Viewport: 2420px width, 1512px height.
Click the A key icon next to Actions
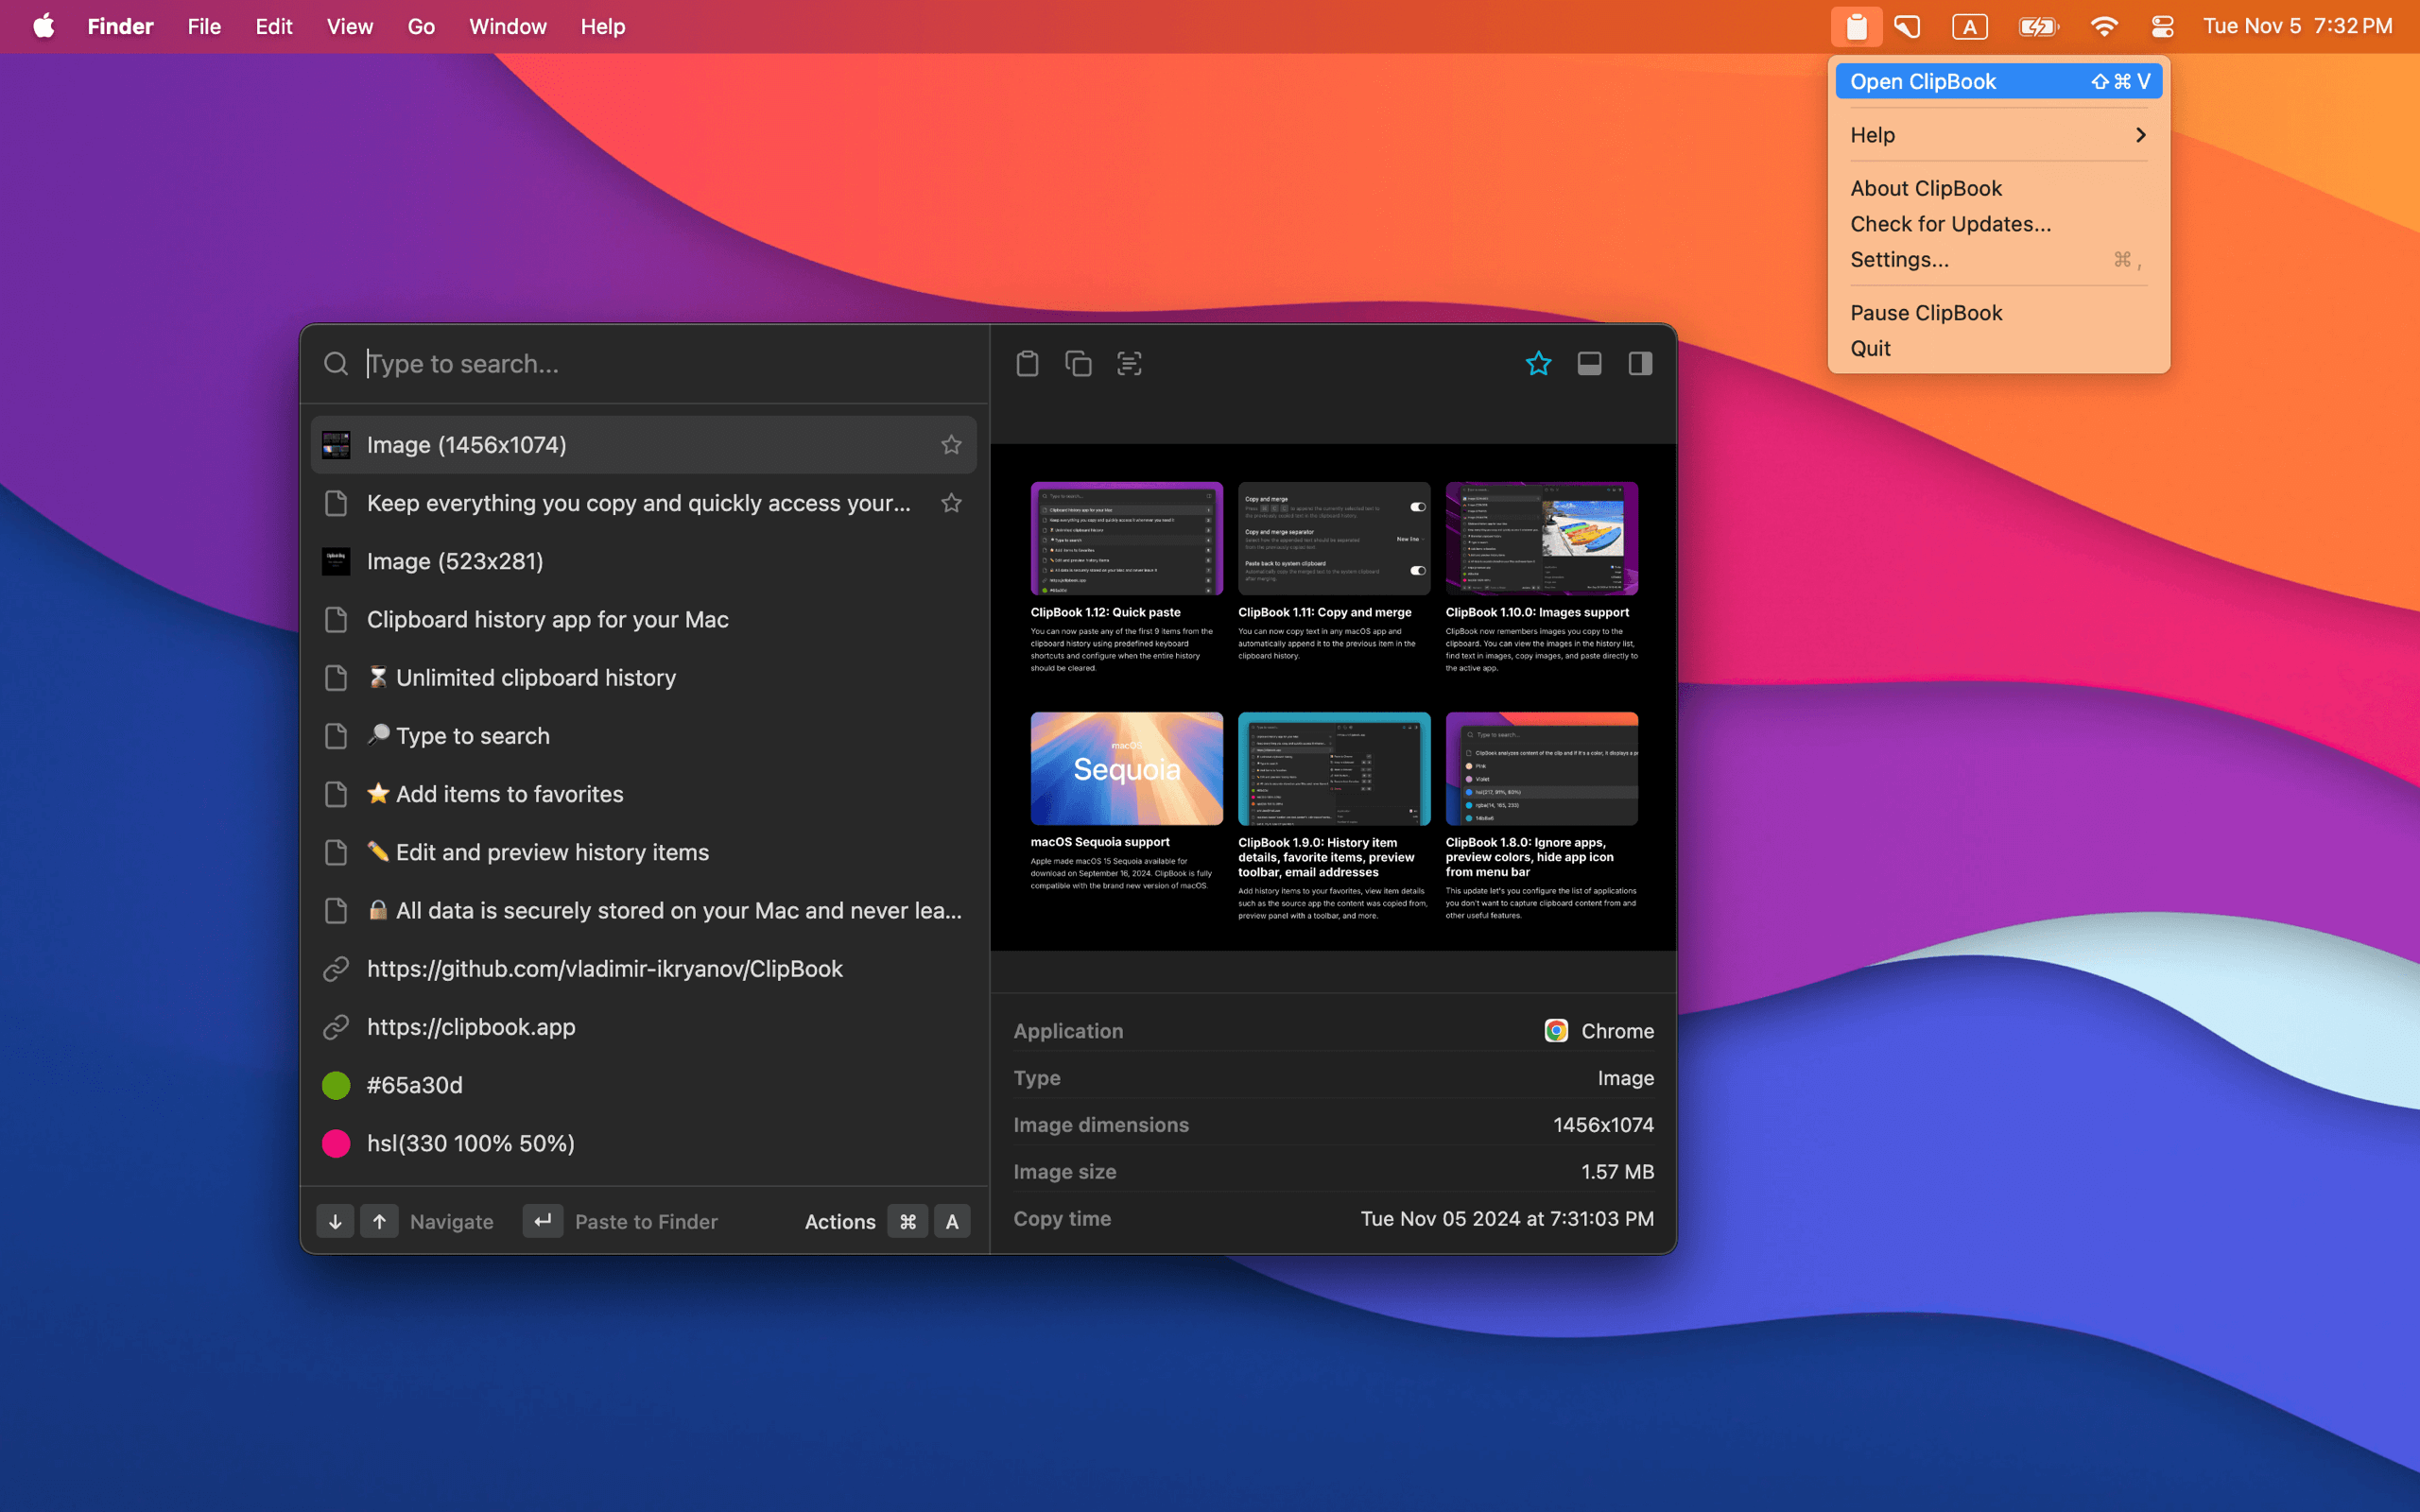coord(952,1221)
